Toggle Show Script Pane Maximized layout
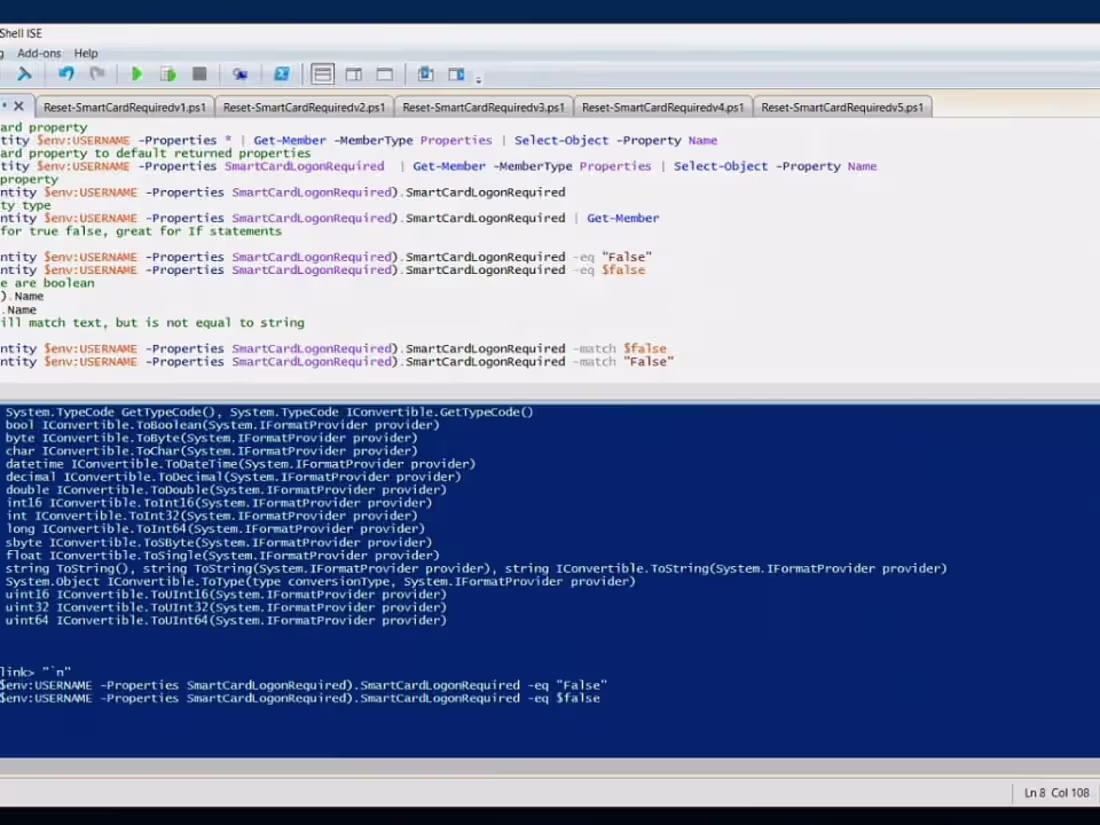The image size is (1100, 825). pos(384,74)
